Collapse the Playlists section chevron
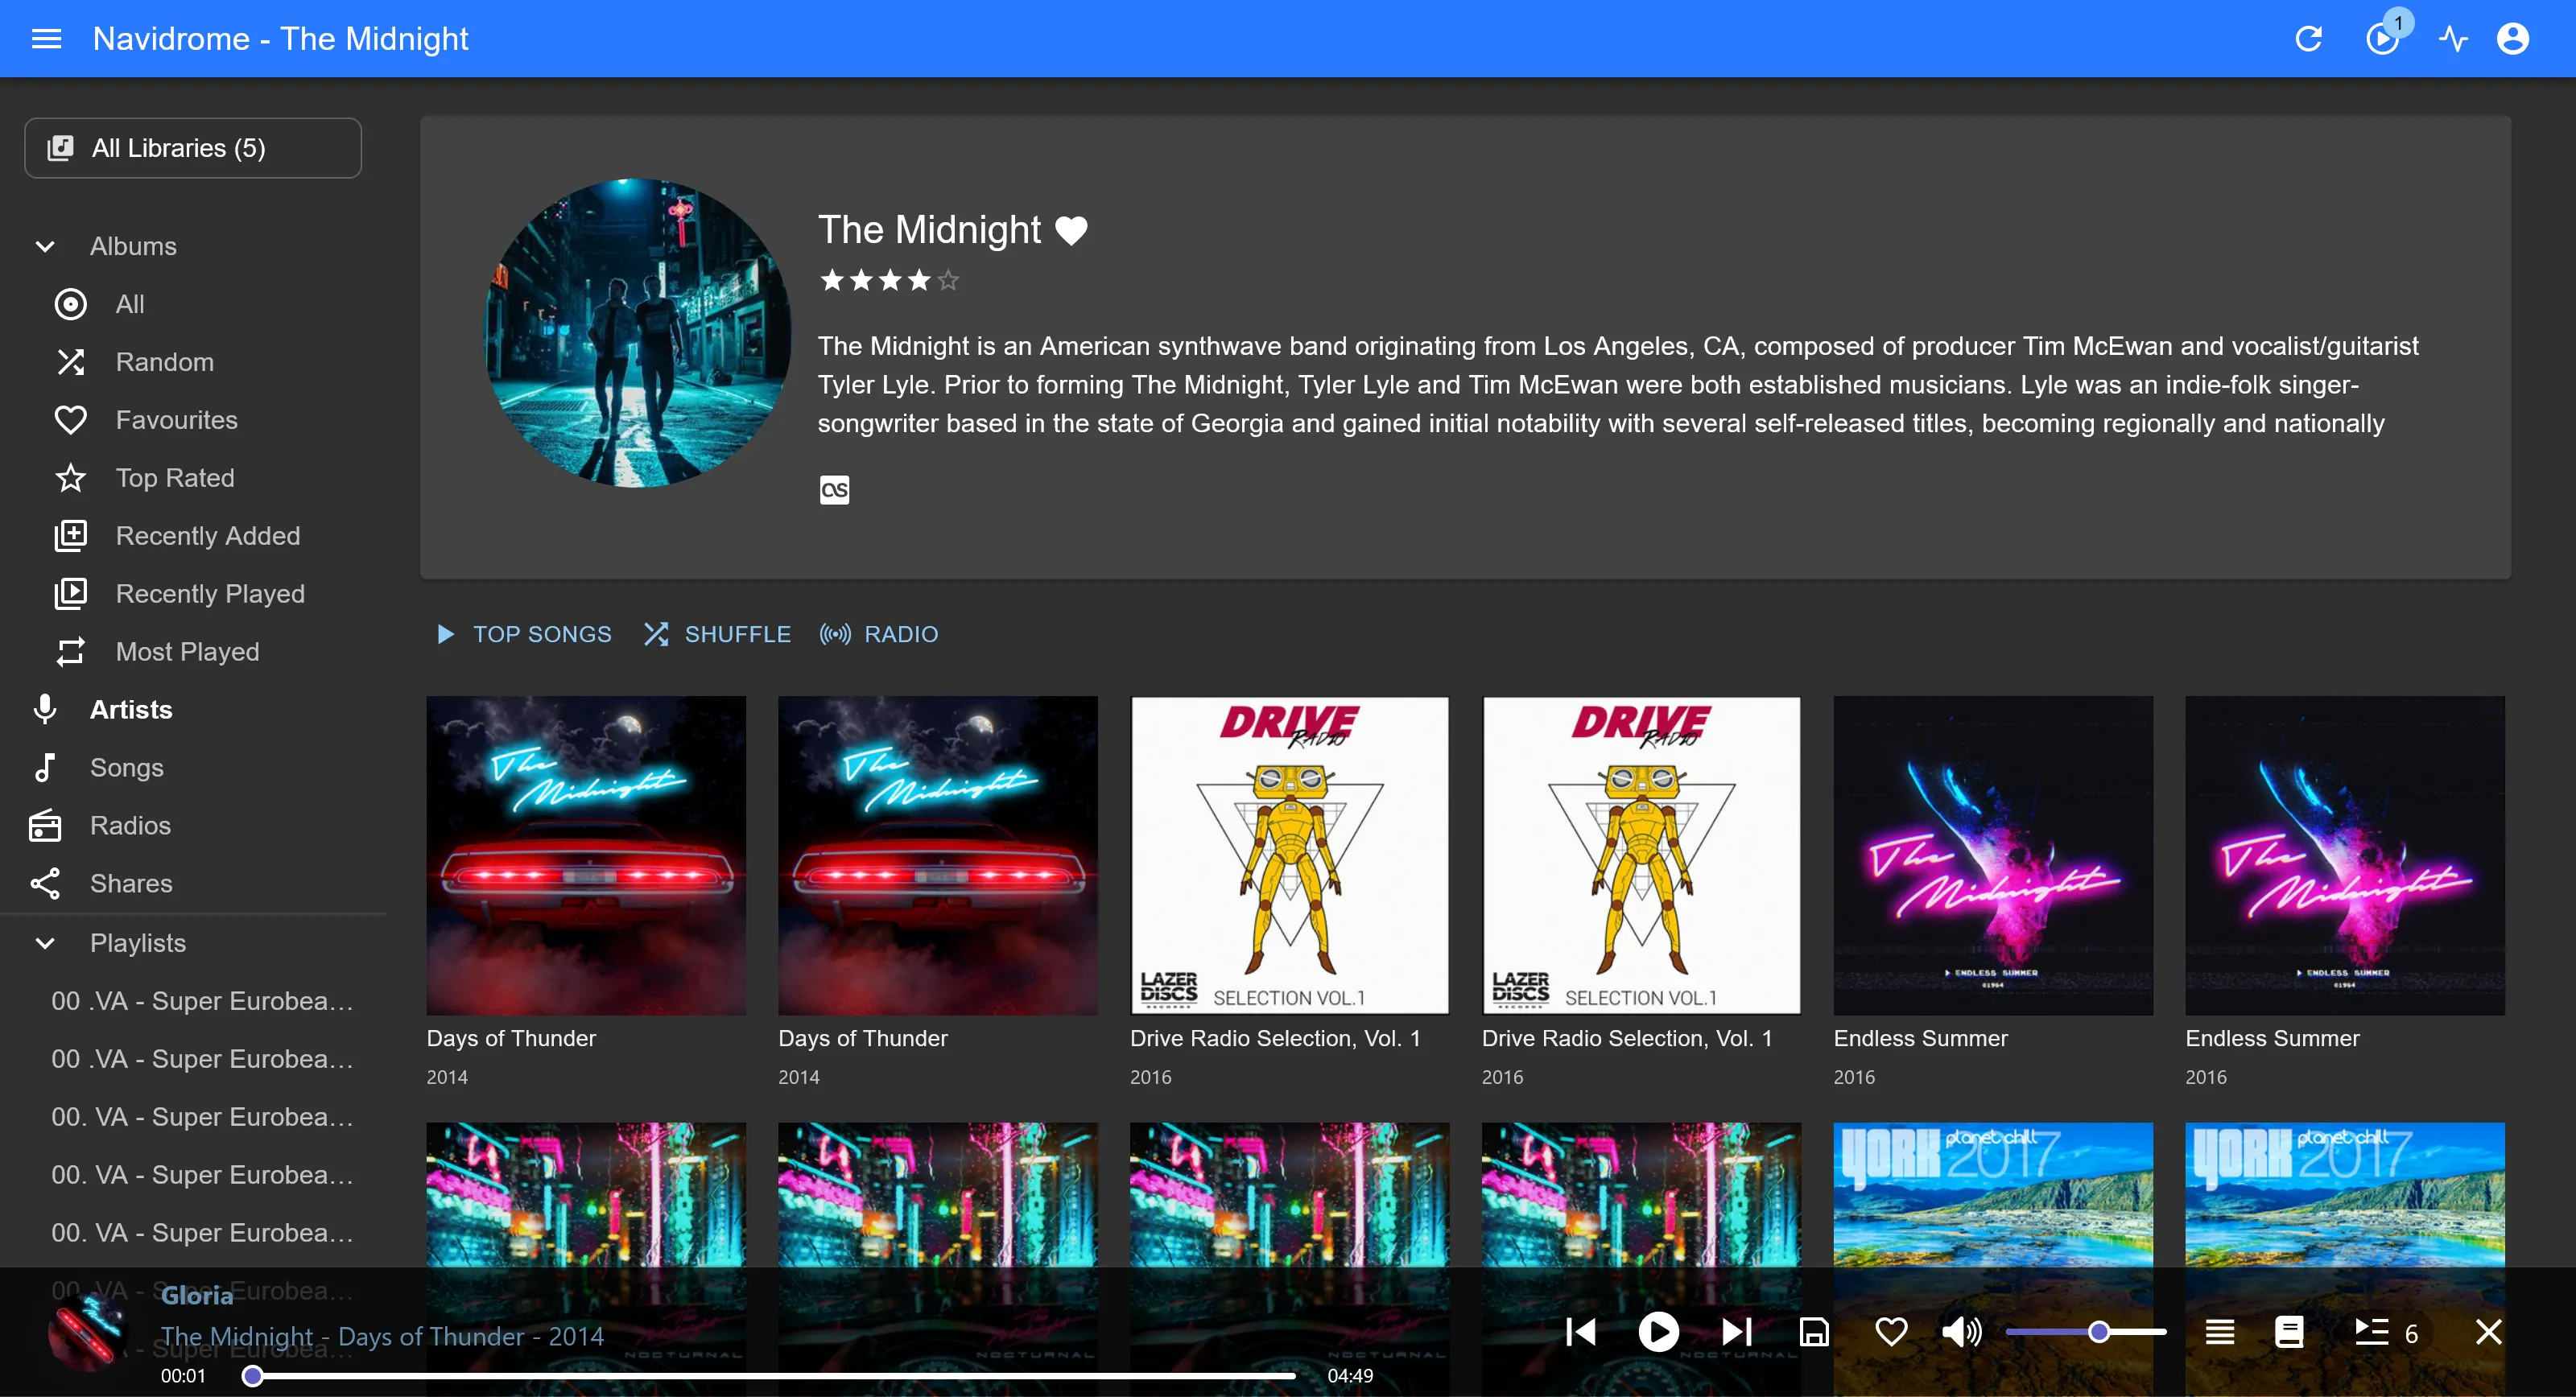2576x1397 pixels. coord(45,943)
